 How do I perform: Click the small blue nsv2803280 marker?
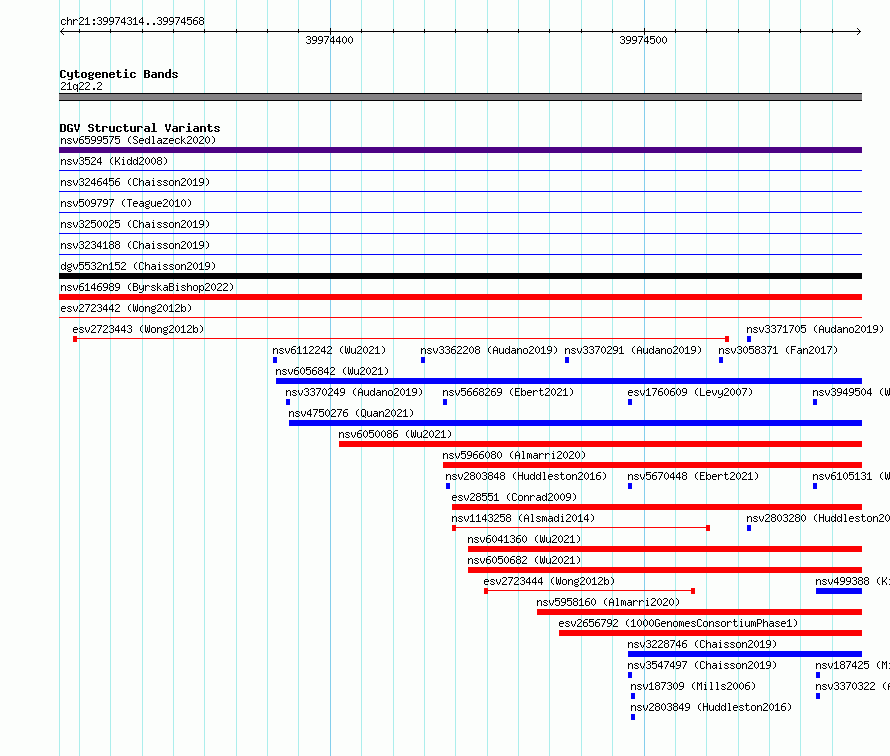[749, 528]
